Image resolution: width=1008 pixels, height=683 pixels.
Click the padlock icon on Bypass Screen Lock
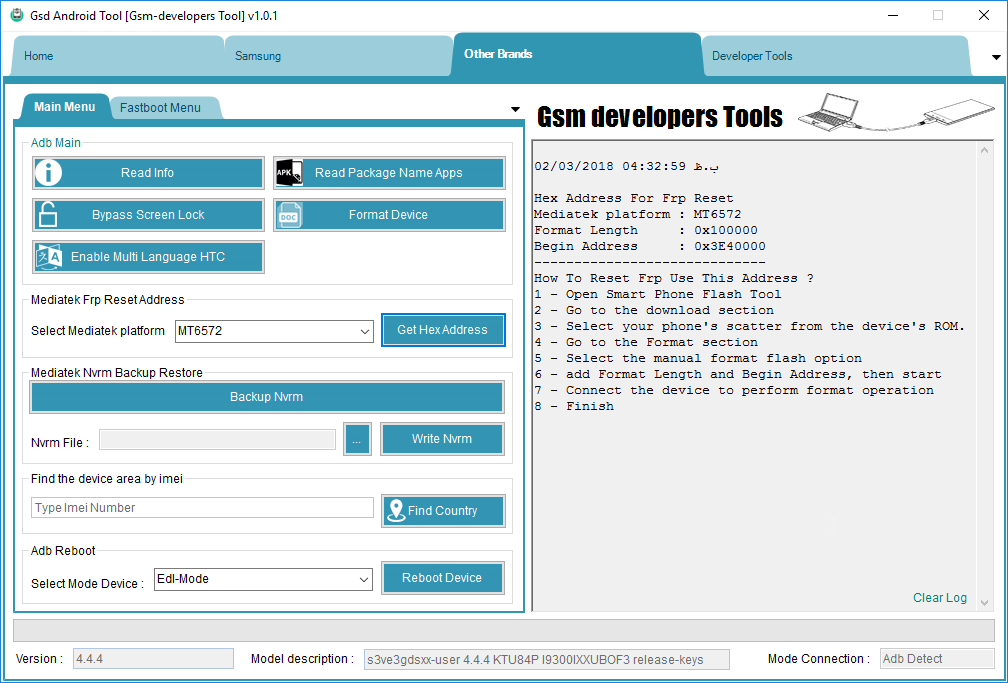(48, 214)
